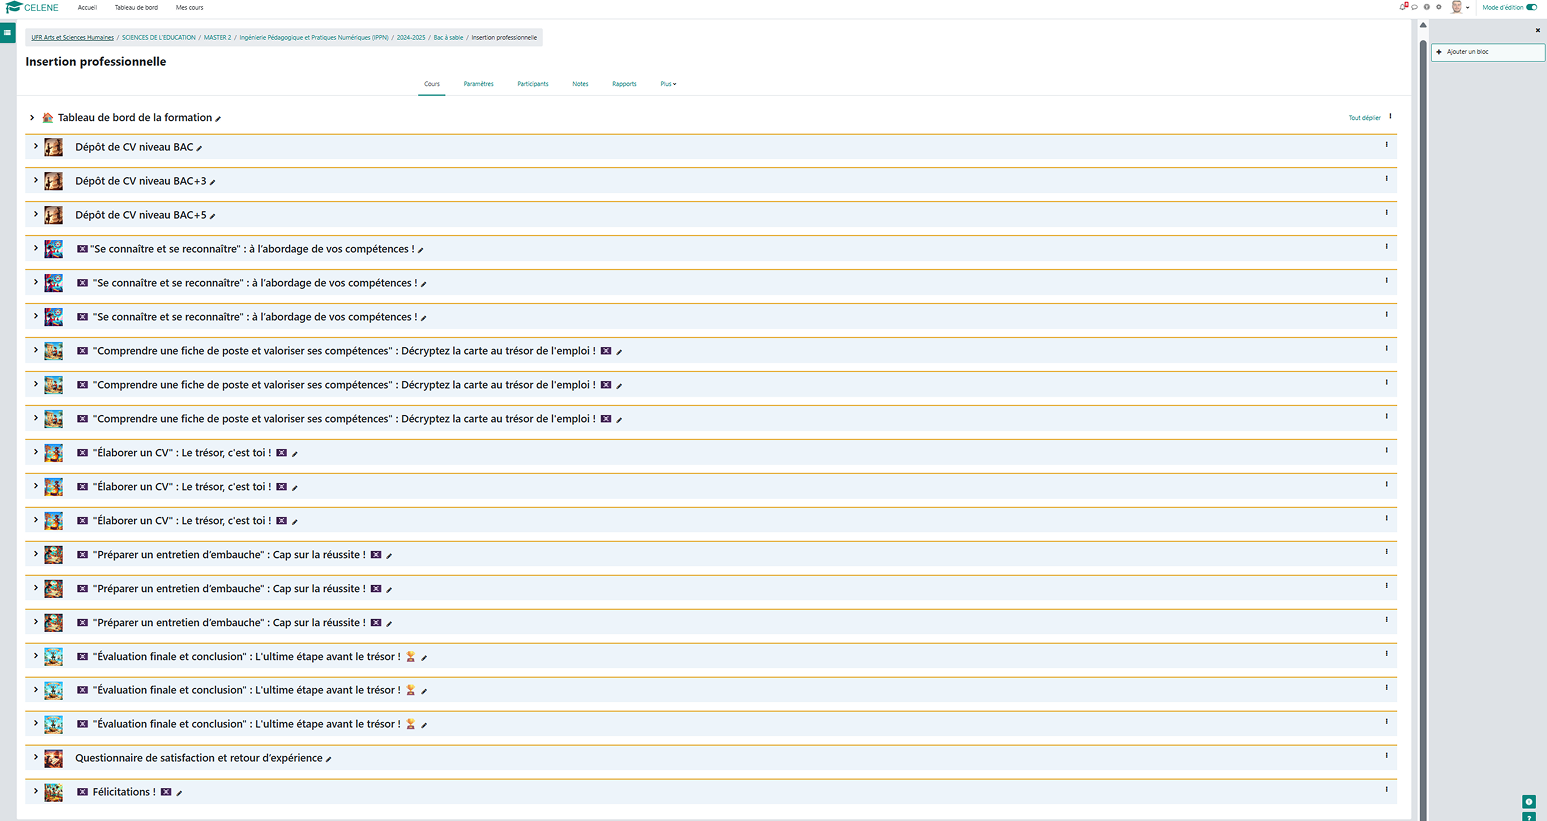Expand the 'Dépôt de CV niveau BAC+3' section
This screenshot has height=821, width=1547.
tap(36, 180)
